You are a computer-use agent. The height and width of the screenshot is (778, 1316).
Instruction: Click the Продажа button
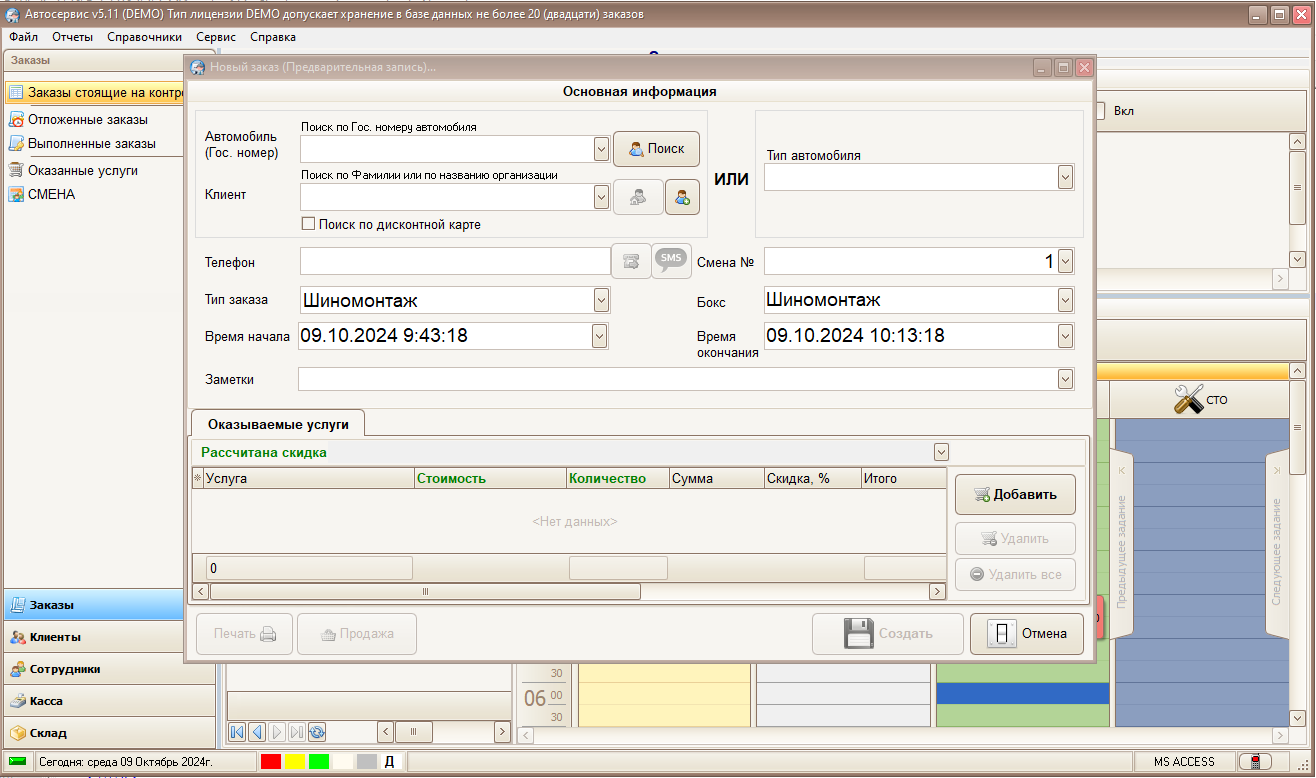pos(357,634)
